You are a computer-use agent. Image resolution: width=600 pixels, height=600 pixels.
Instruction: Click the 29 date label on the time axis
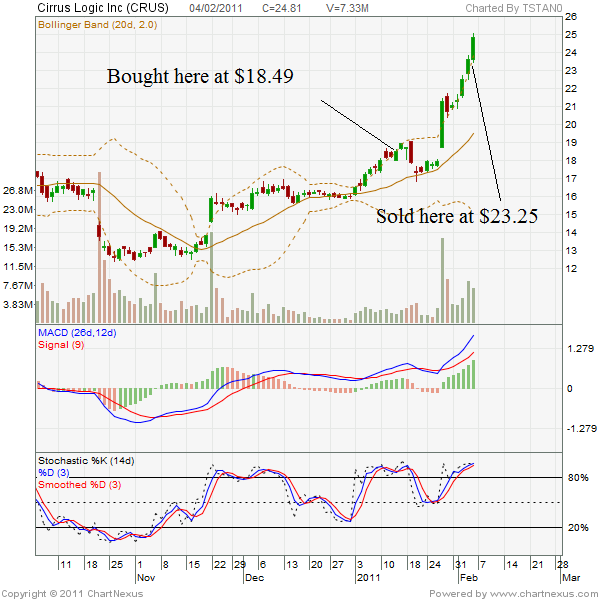click(240, 564)
